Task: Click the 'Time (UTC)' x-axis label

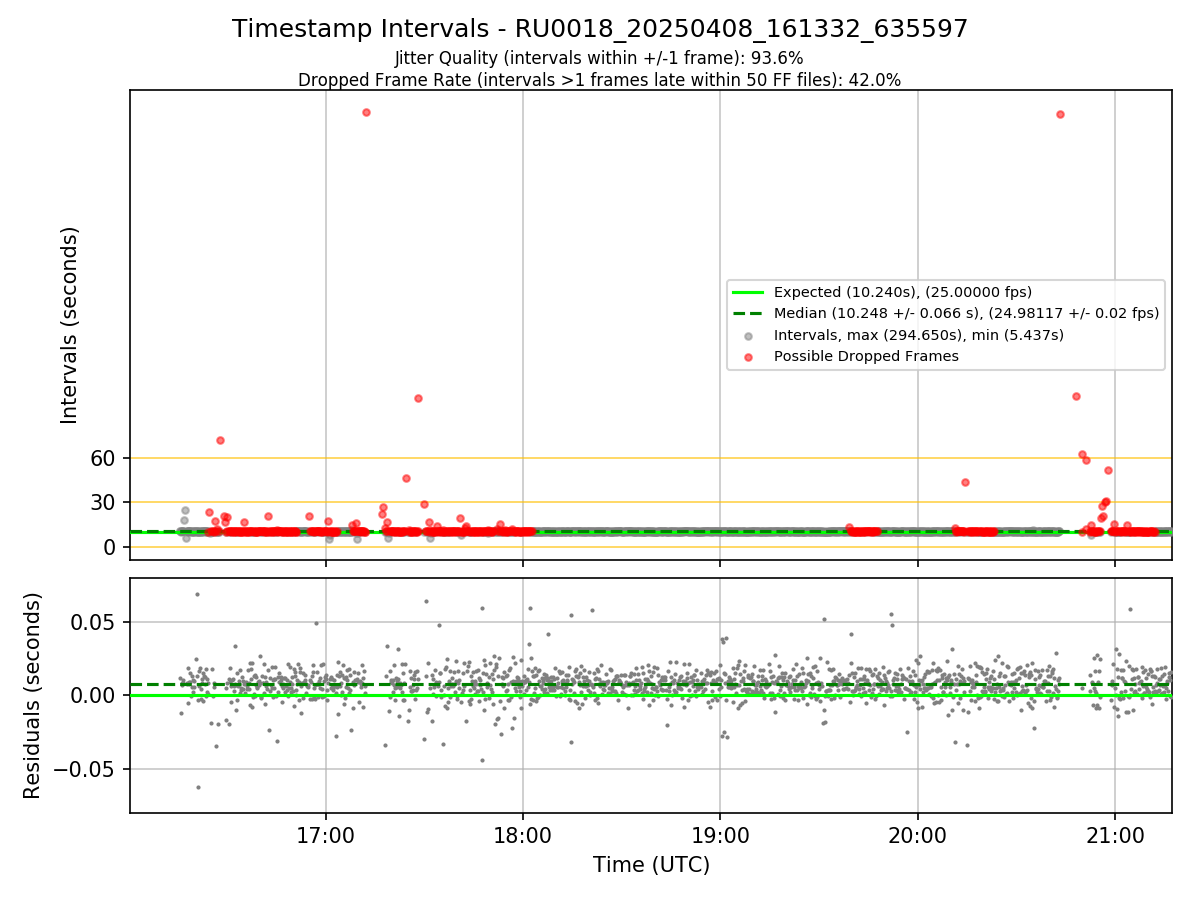Action: tap(651, 865)
